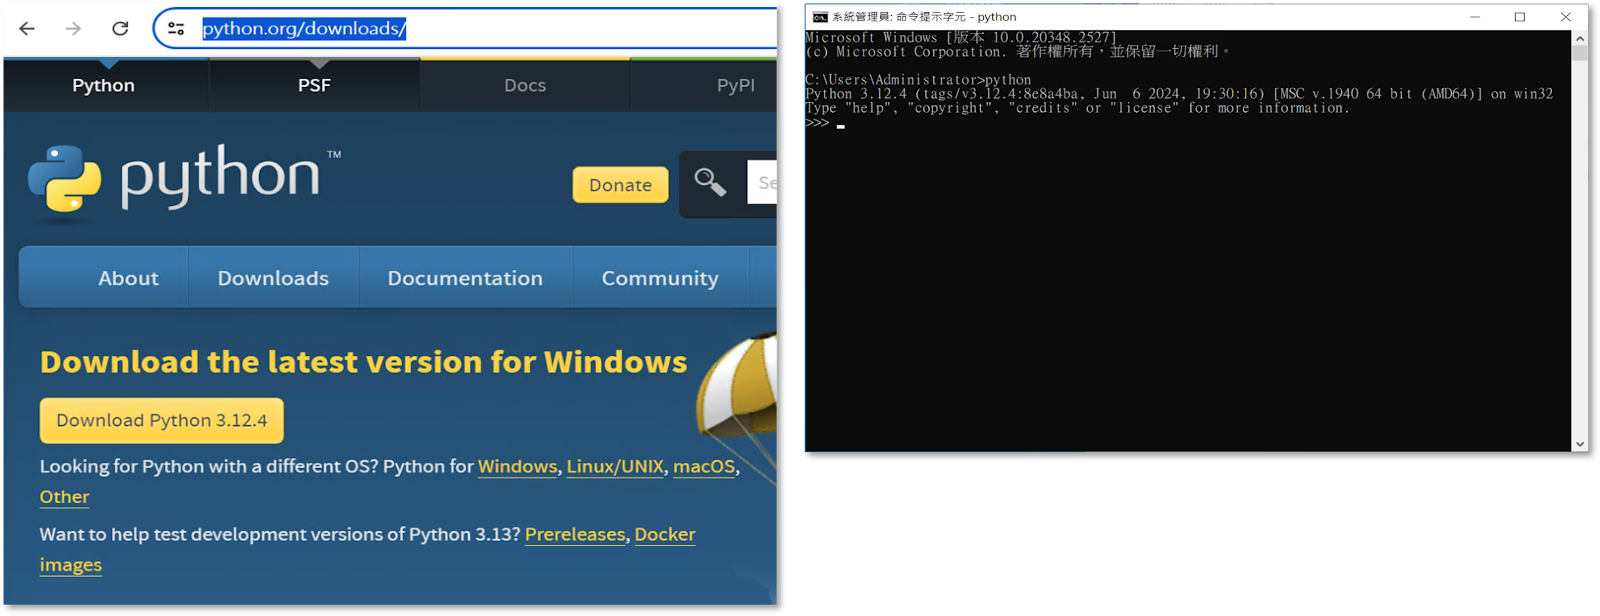Click the 'Microsoft Windows' version line in console
Screen dimensions: 1600x616
(x=961, y=38)
